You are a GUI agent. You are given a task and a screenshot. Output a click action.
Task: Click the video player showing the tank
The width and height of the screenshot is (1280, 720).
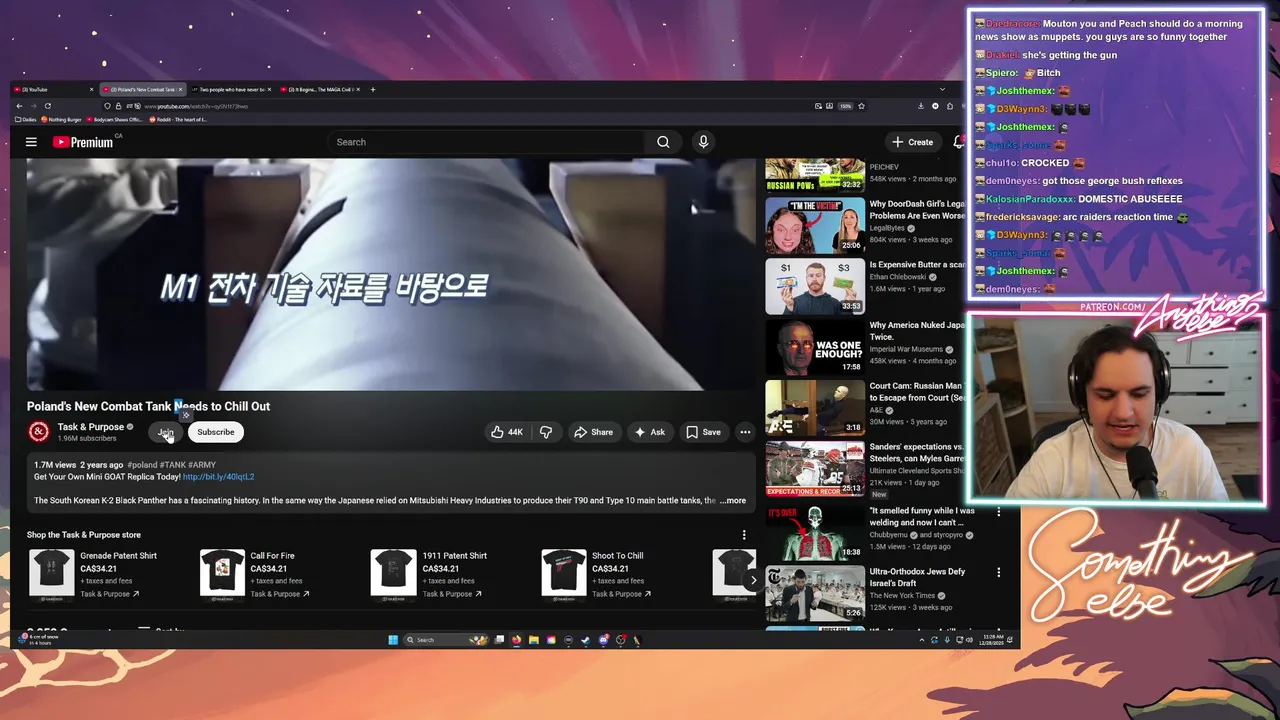[x=391, y=274]
